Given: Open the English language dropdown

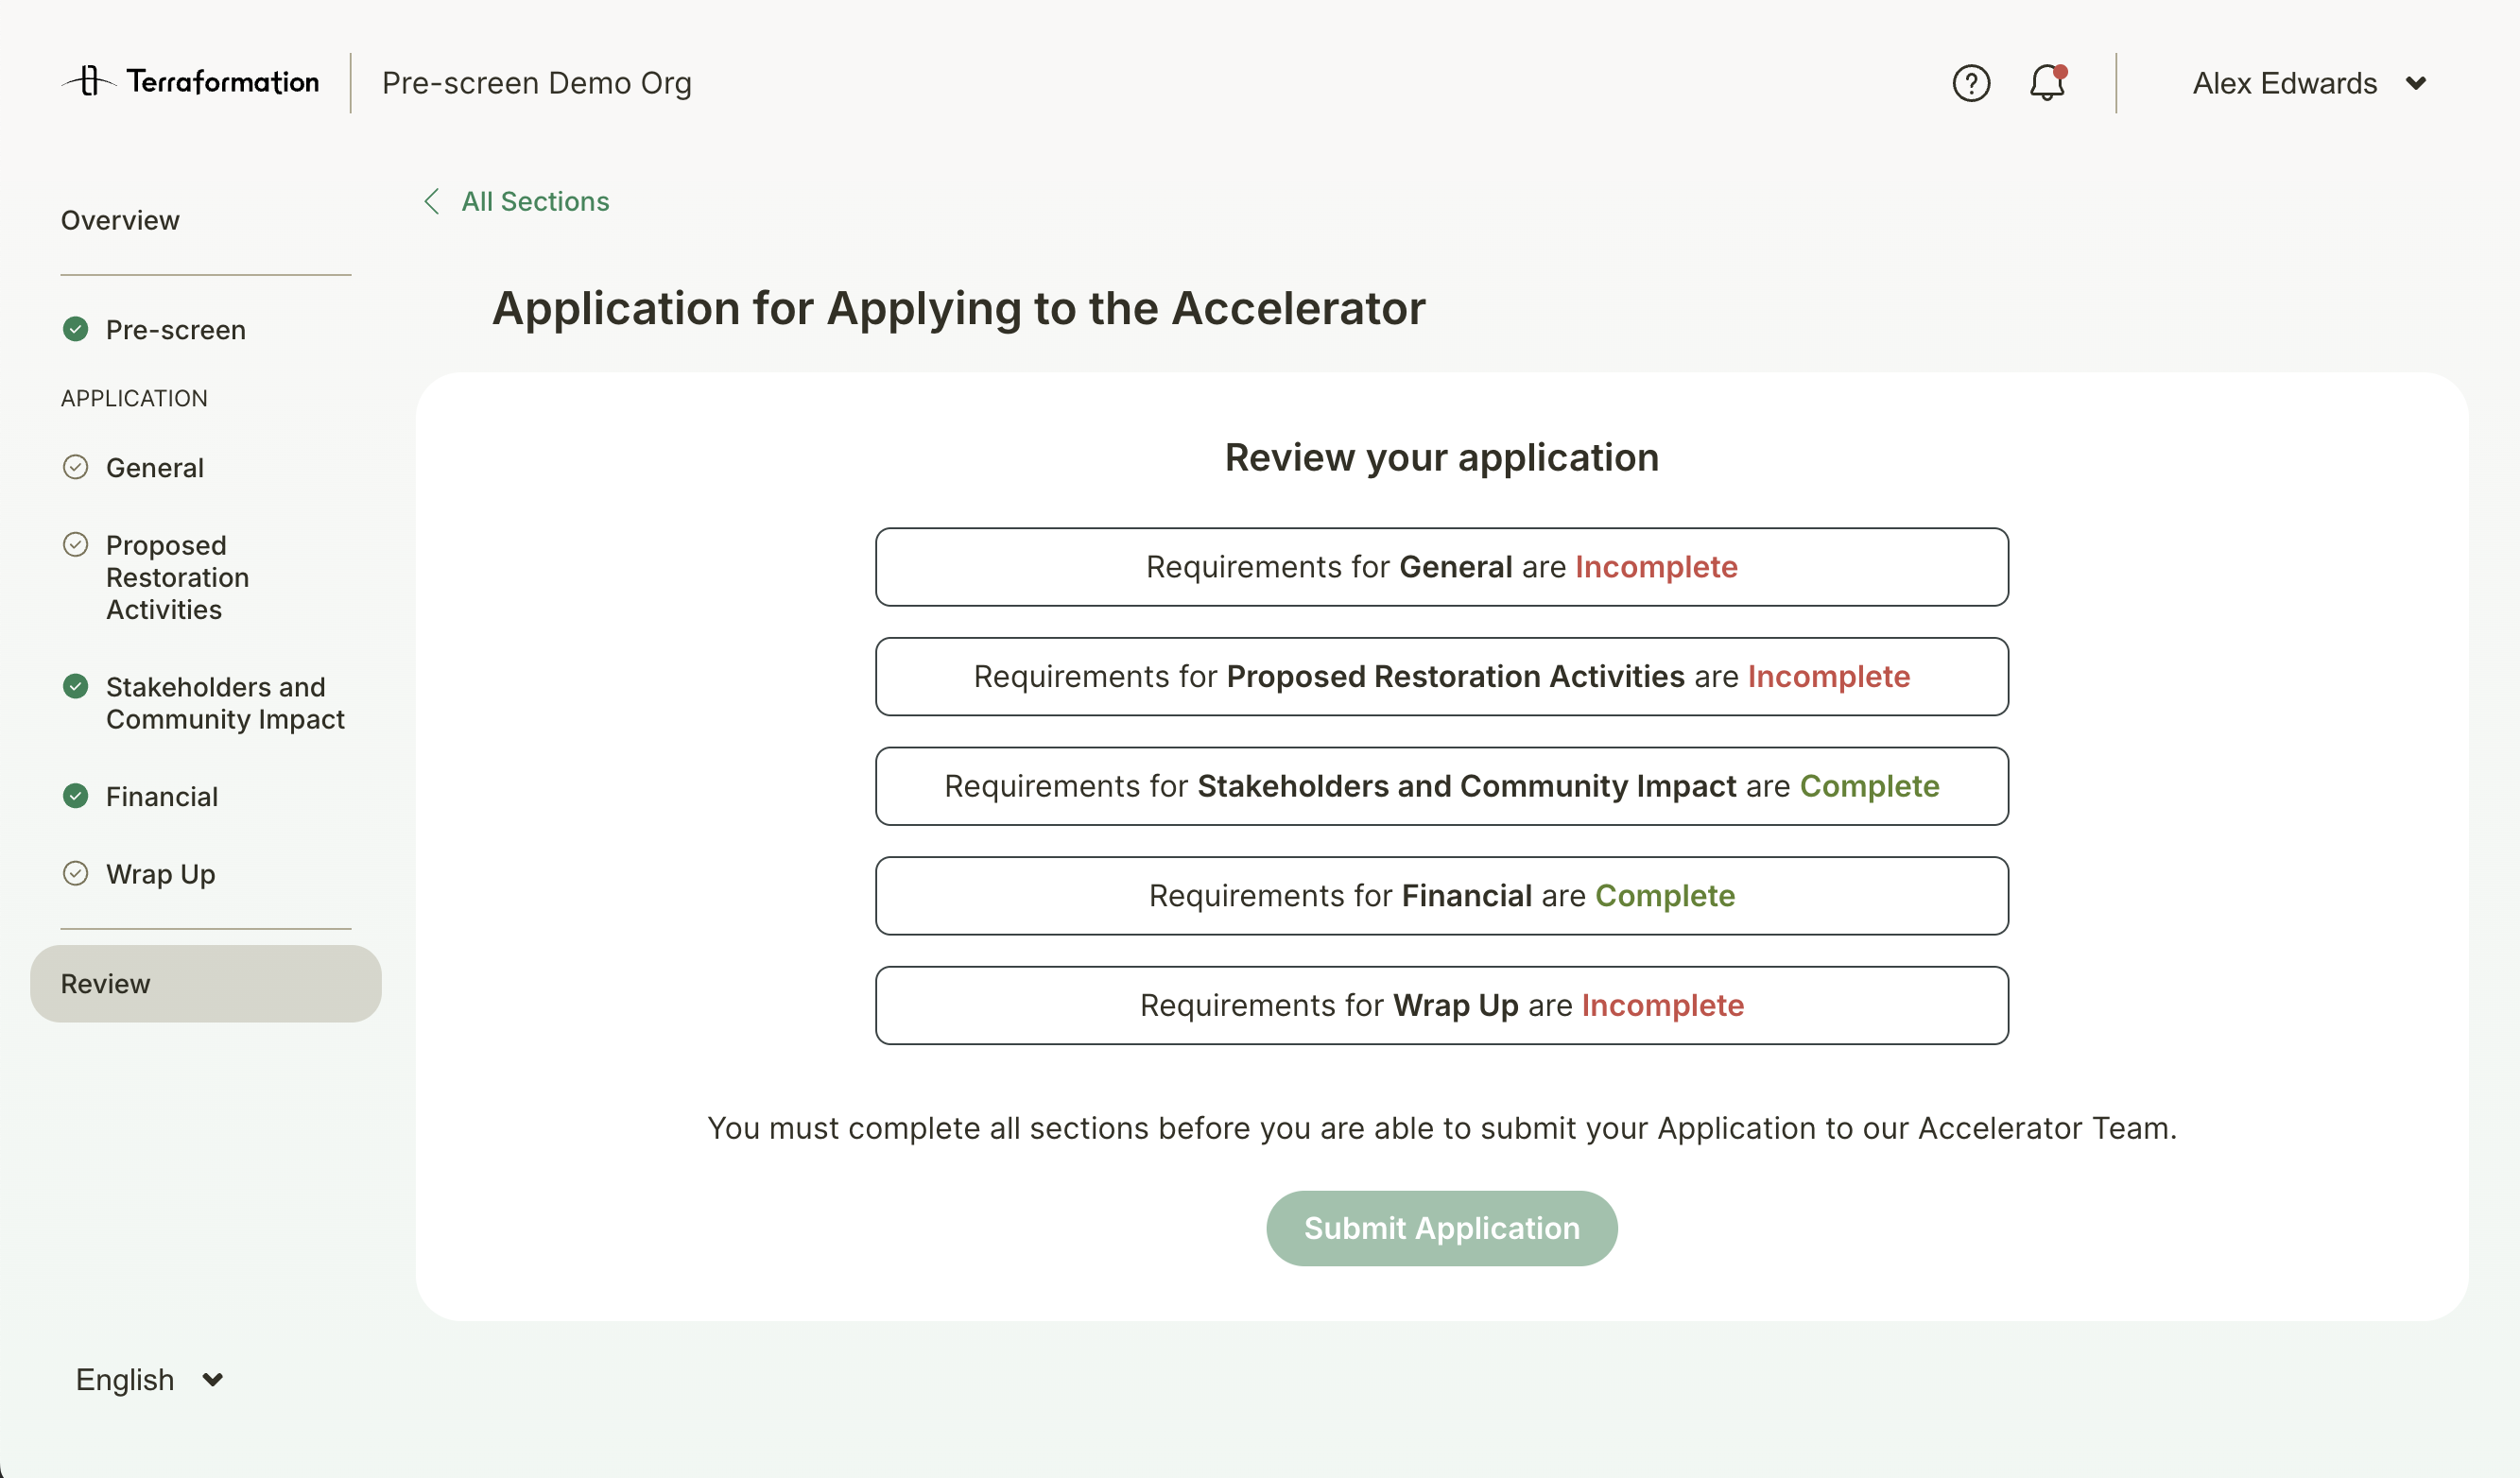Looking at the screenshot, I should [148, 1379].
